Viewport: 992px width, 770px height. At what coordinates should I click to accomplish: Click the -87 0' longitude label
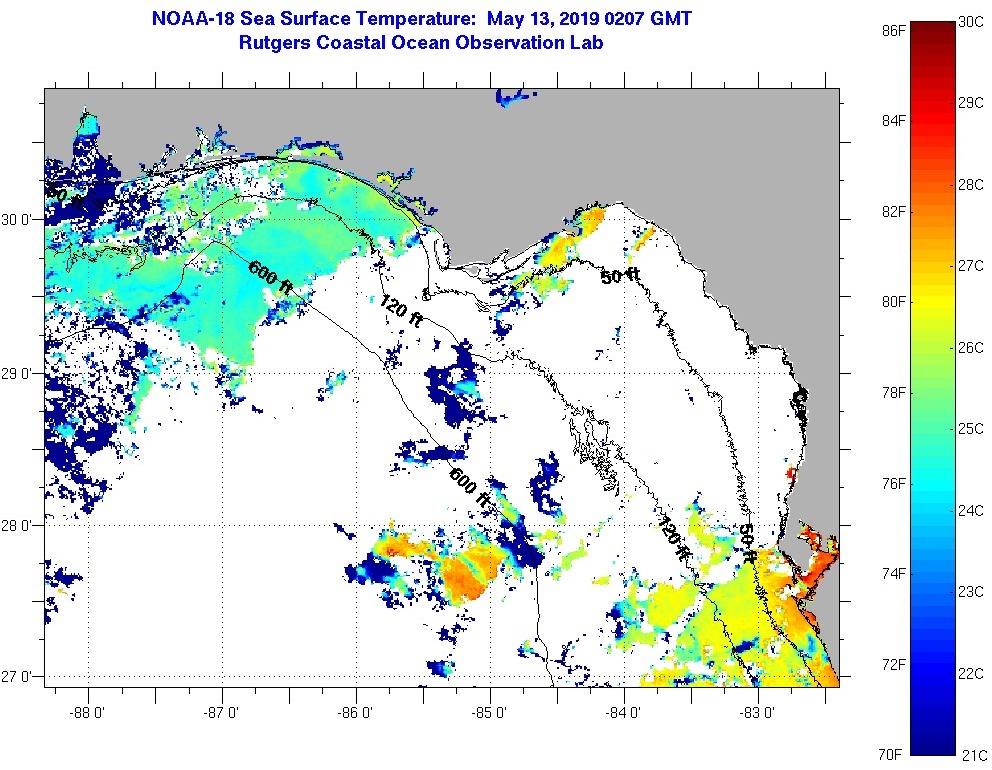click(223, 714)
